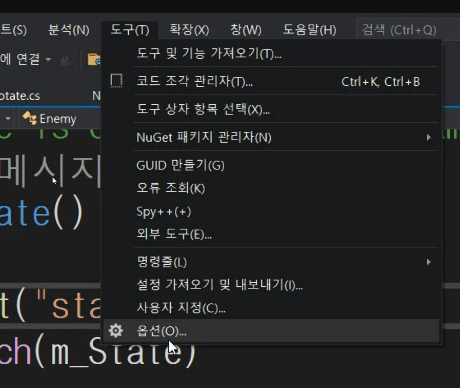Click the gear icon beside 옵션
The width and height of the screenshot is (460, 388).
point(116,331)
